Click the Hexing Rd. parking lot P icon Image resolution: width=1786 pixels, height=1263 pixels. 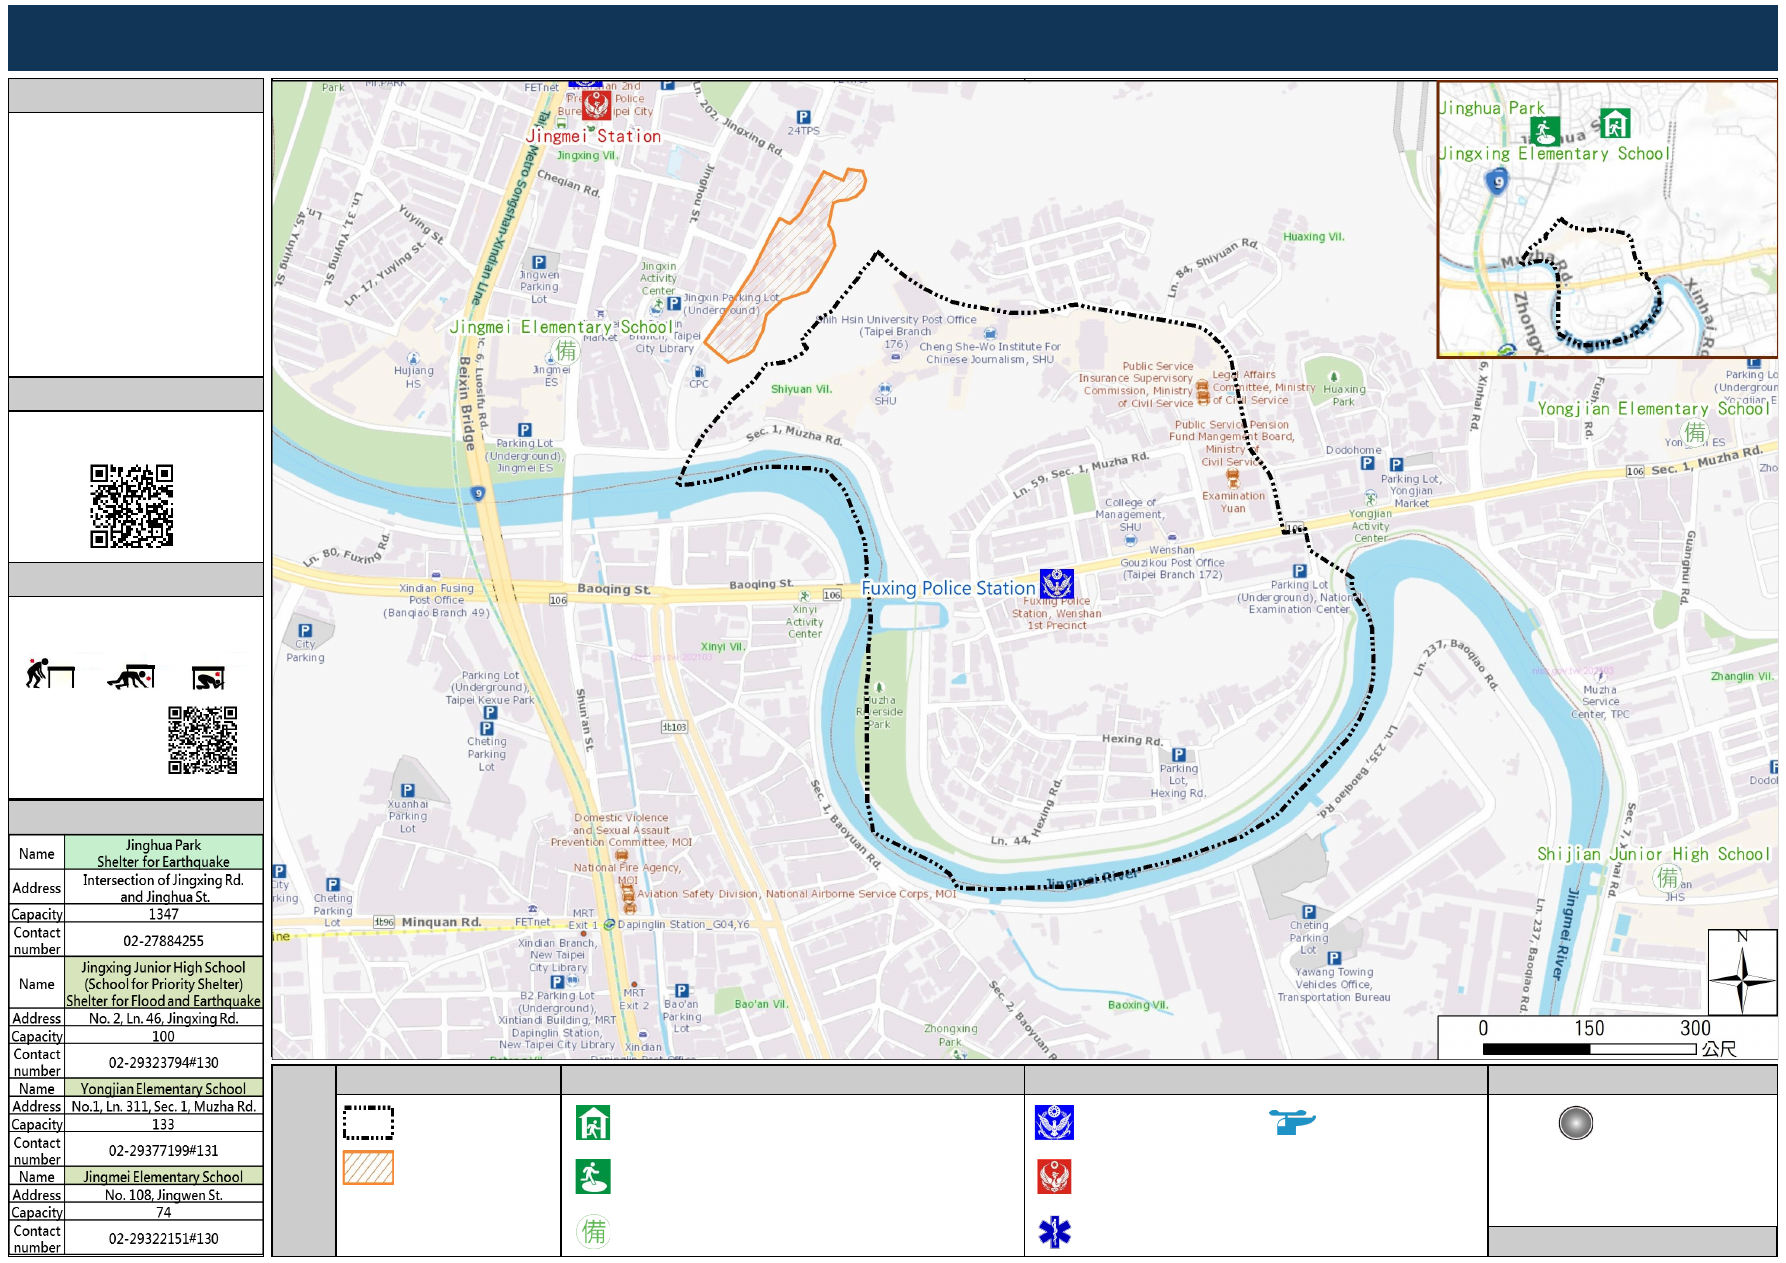(1179, 755)
